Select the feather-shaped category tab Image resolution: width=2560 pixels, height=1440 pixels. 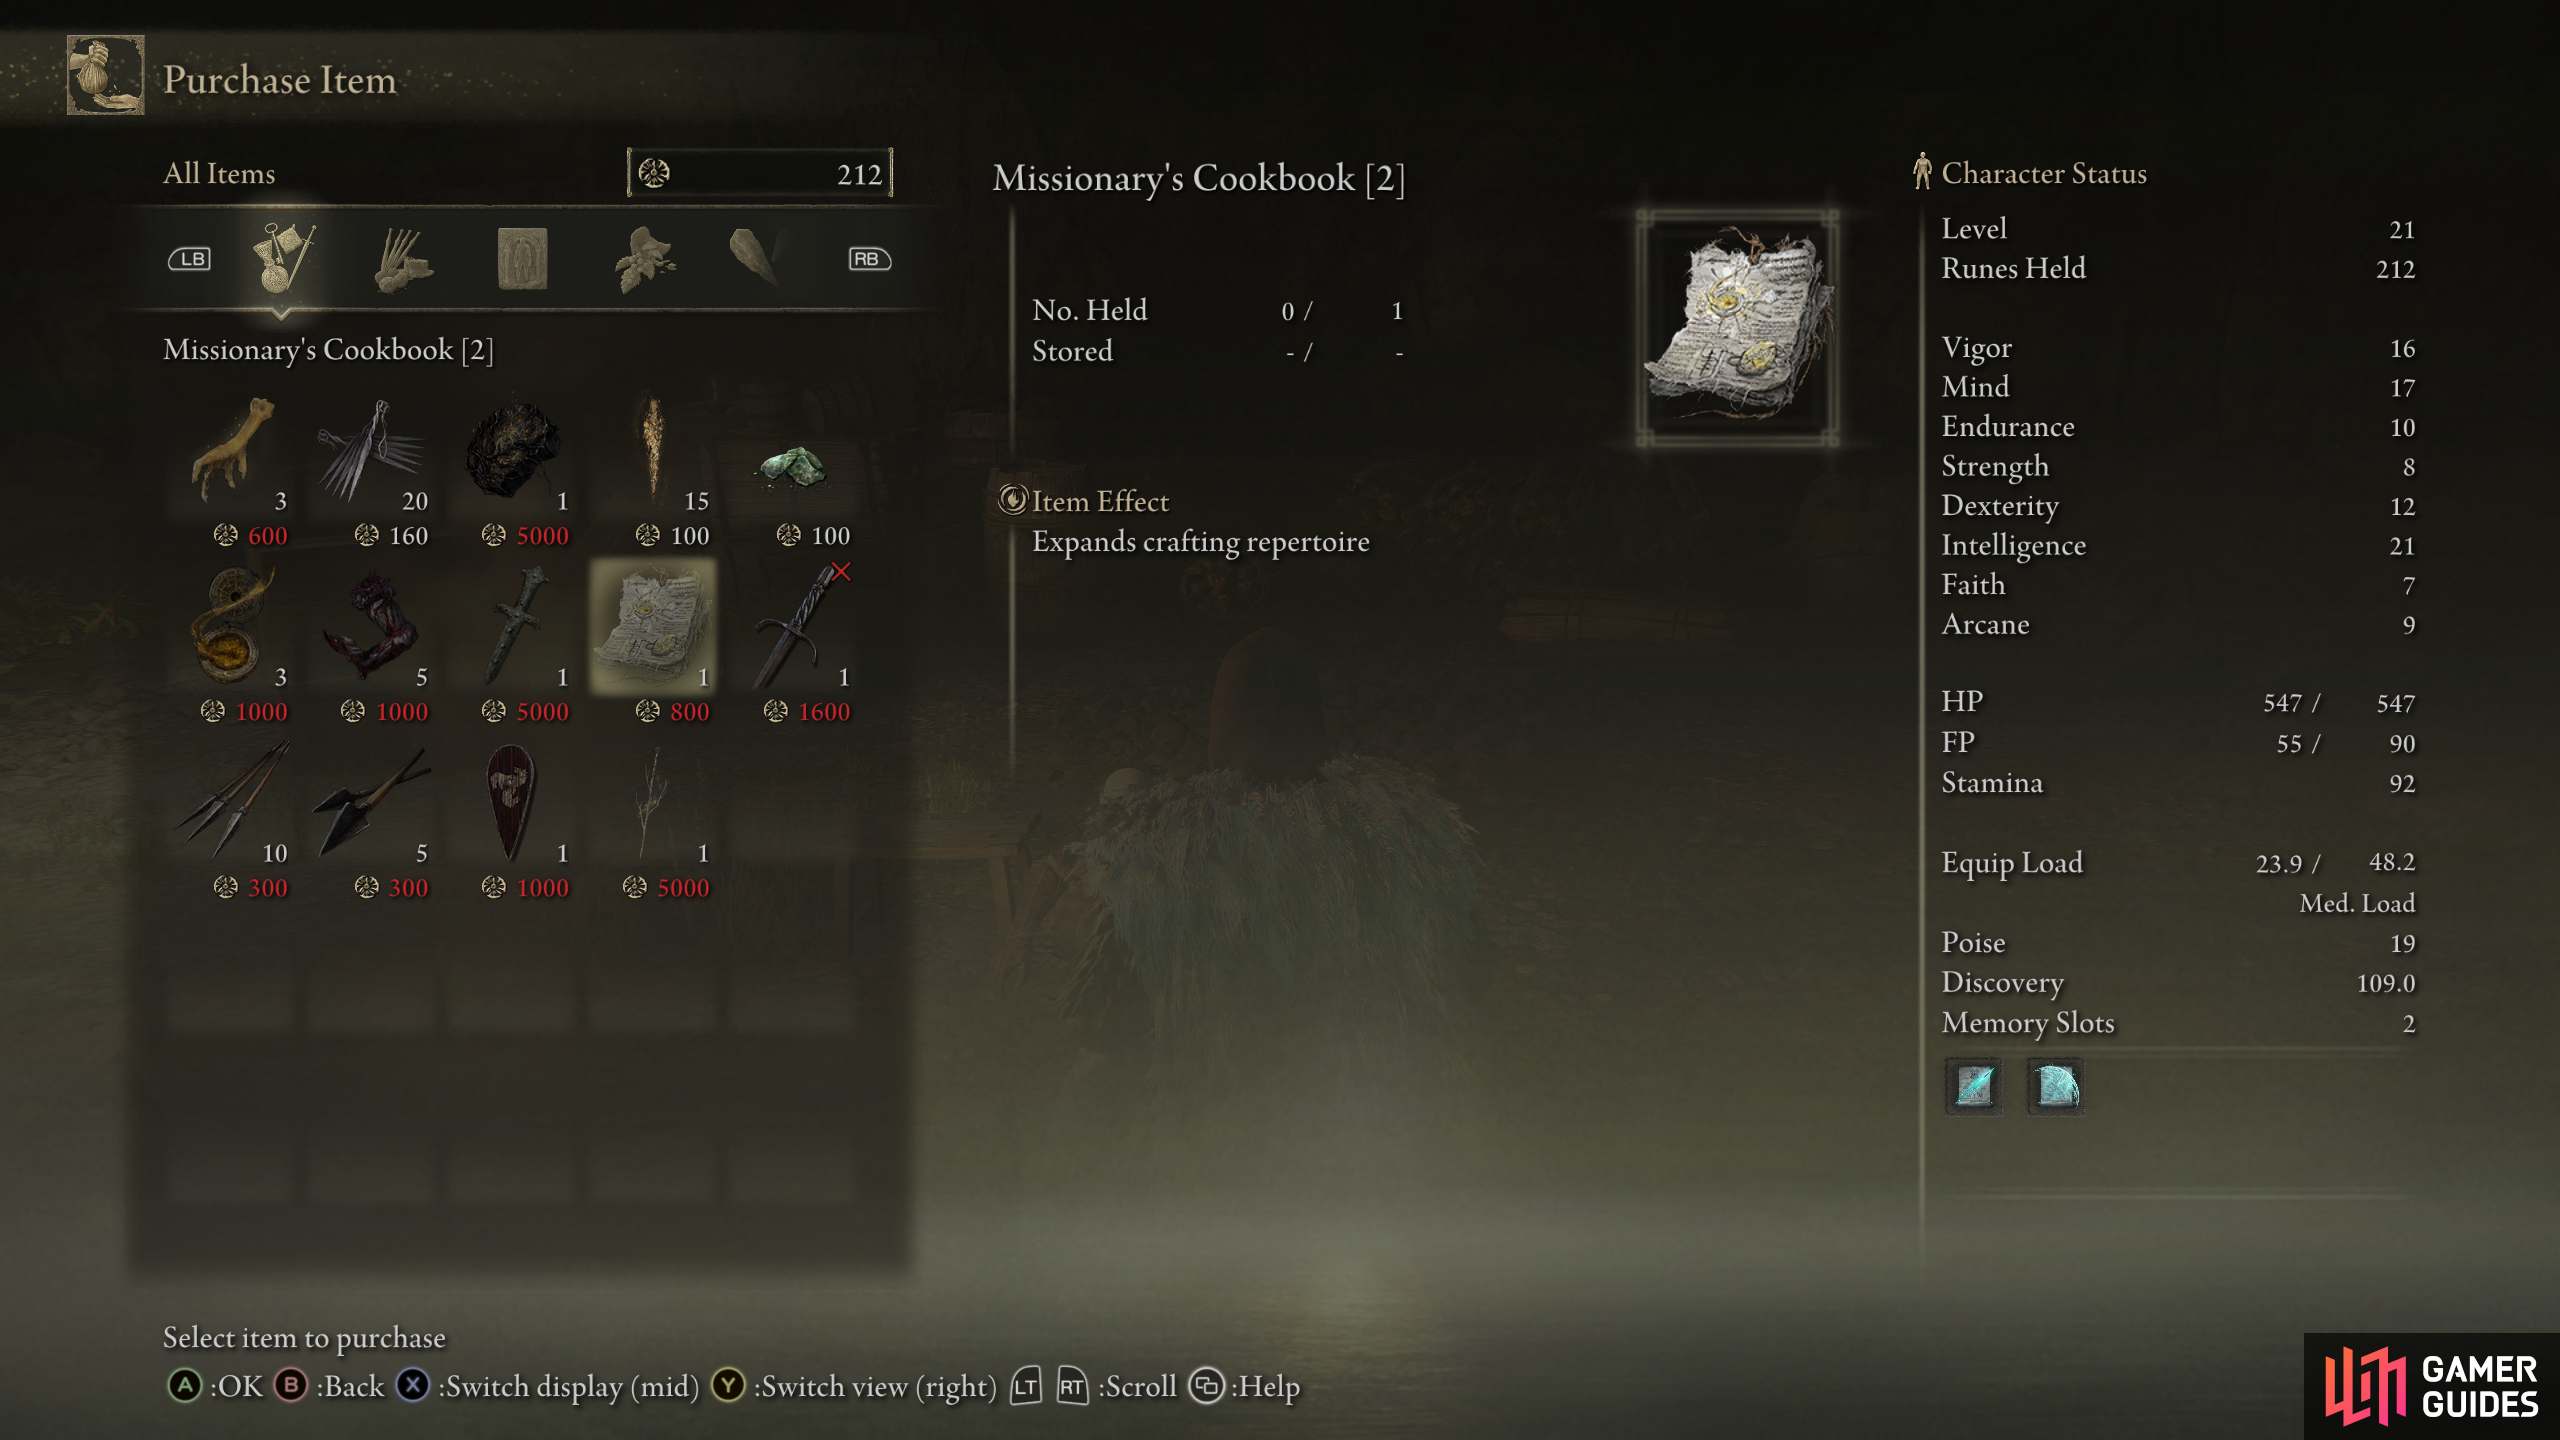(755, 257)
